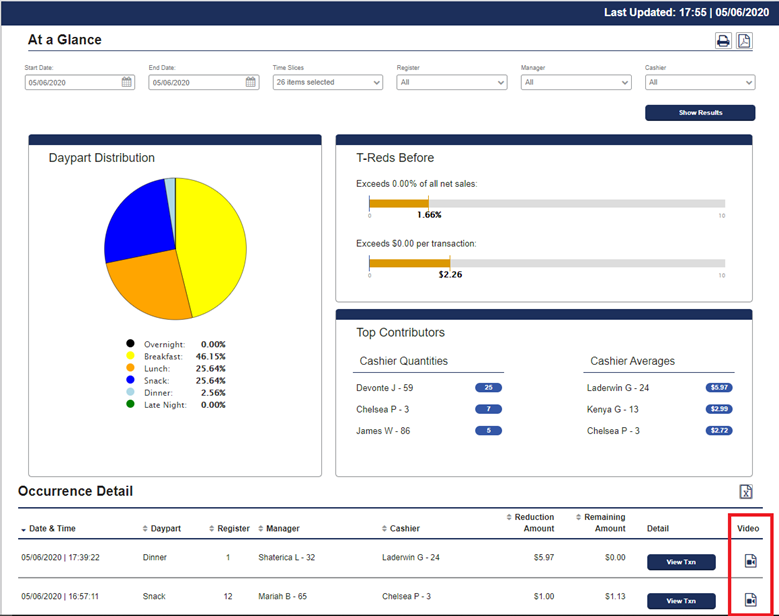Click View Txn for Laderwin G row

click(681, 562)
